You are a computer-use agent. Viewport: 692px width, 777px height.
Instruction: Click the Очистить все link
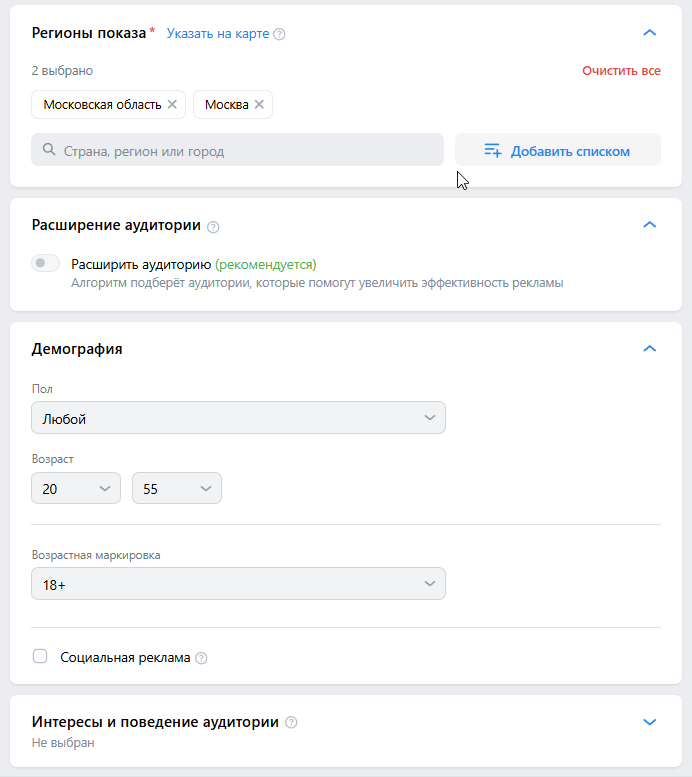(621, 71)
